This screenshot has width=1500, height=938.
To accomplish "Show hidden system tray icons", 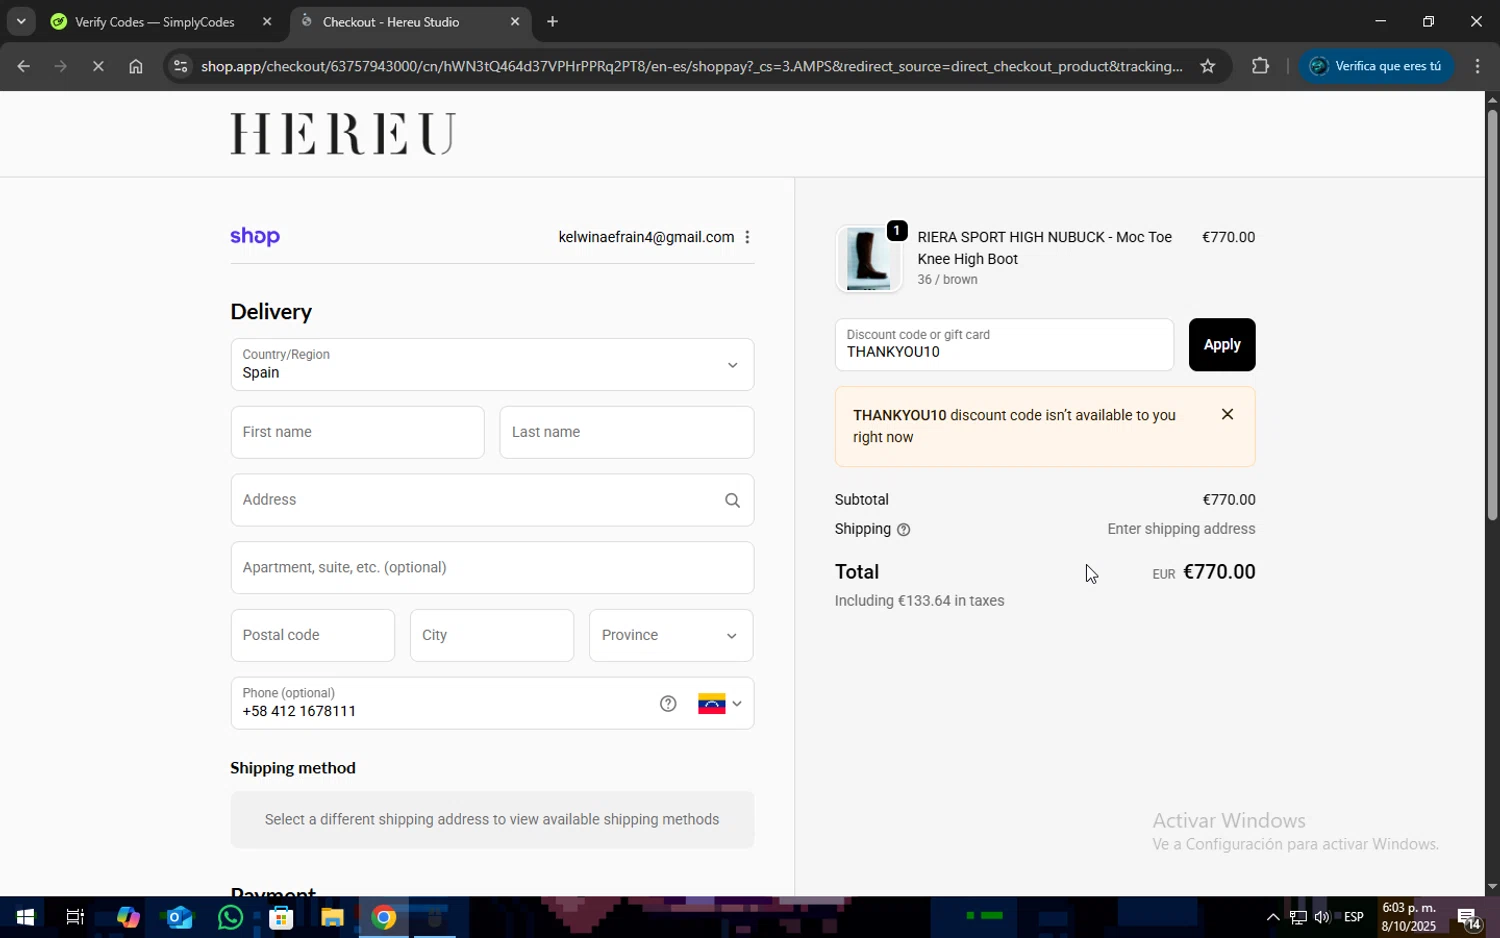I will click(x=1272, y=917).
